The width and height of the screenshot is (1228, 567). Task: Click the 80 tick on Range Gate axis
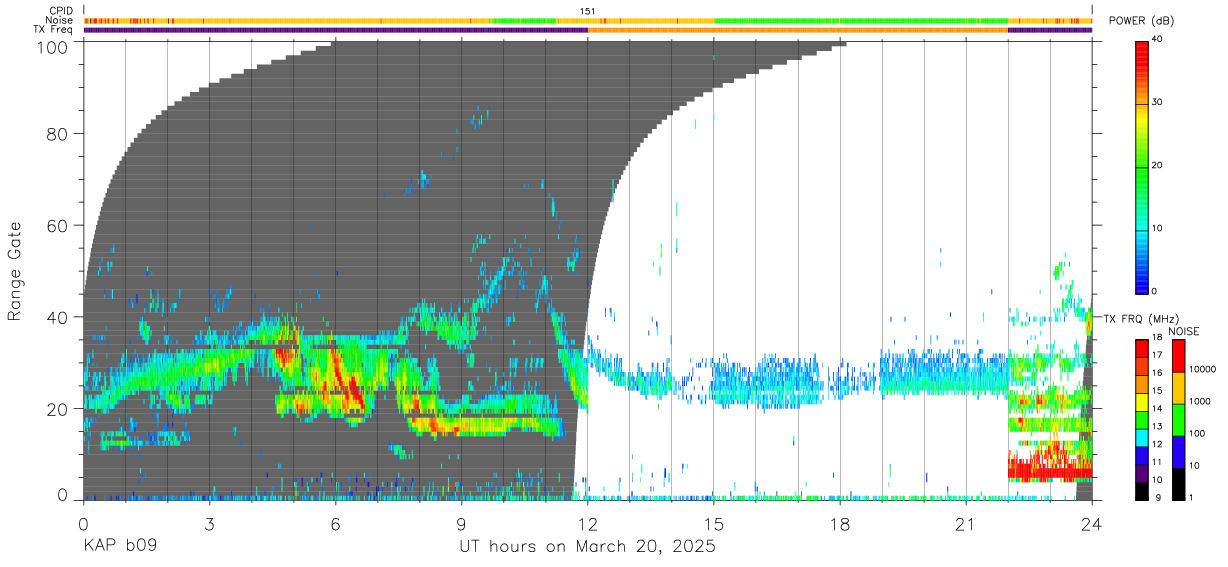[56, 134]
